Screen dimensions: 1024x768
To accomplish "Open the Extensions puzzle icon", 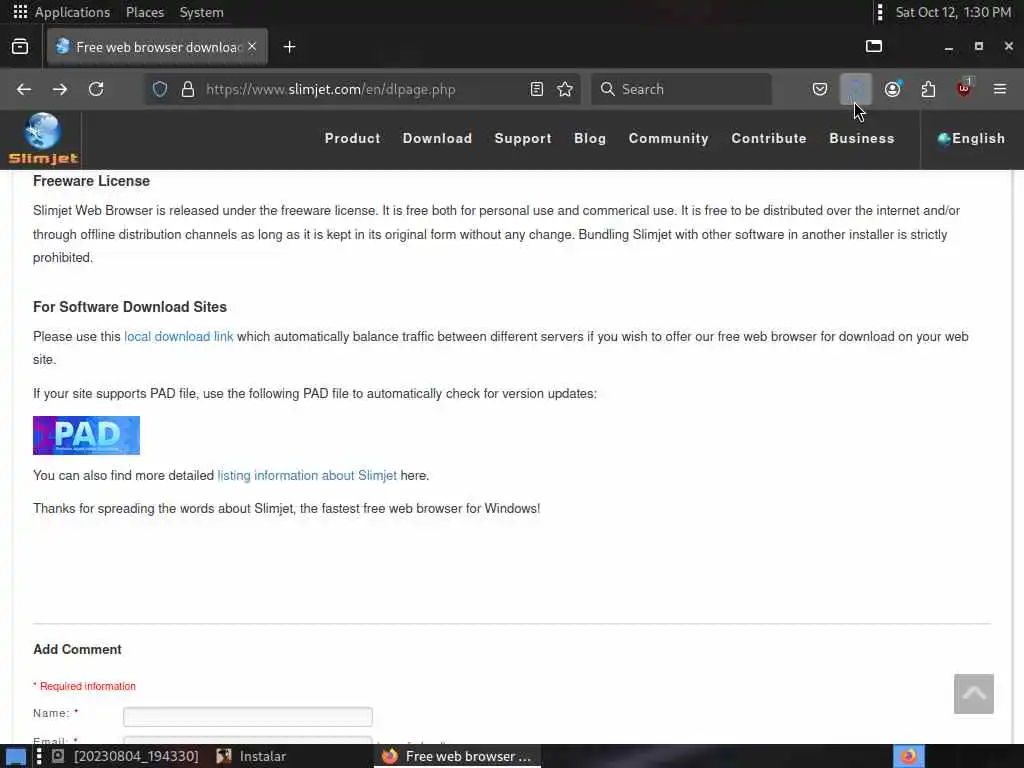I will point(928,89).
